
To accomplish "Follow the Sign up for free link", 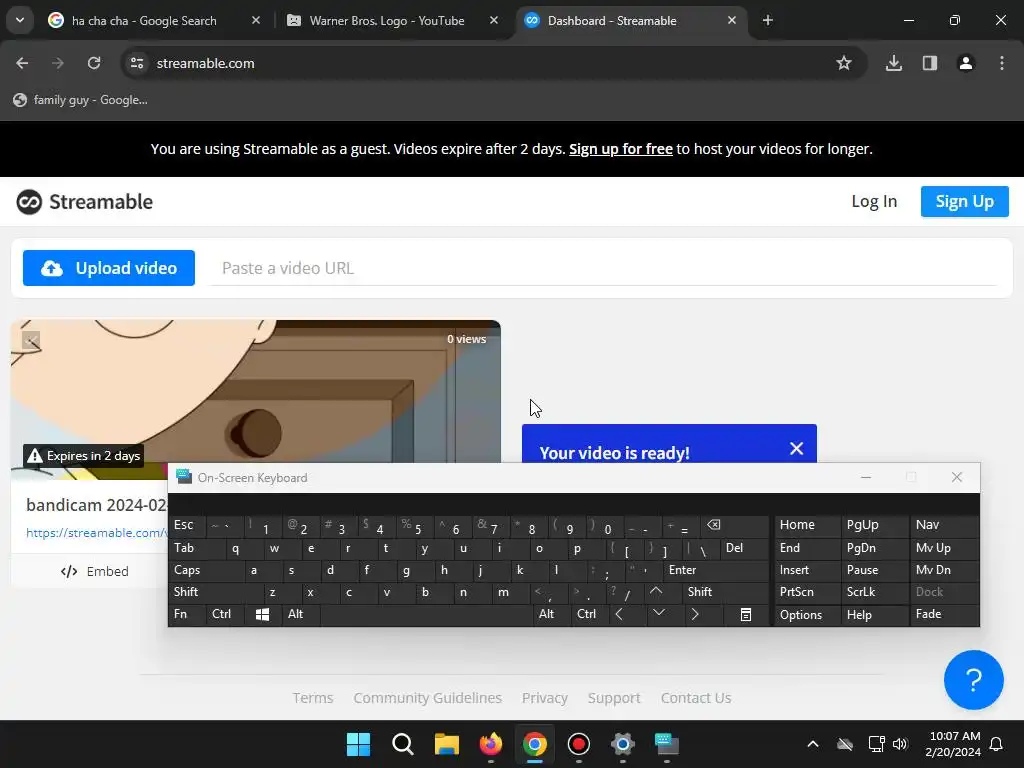I will 620,149.
